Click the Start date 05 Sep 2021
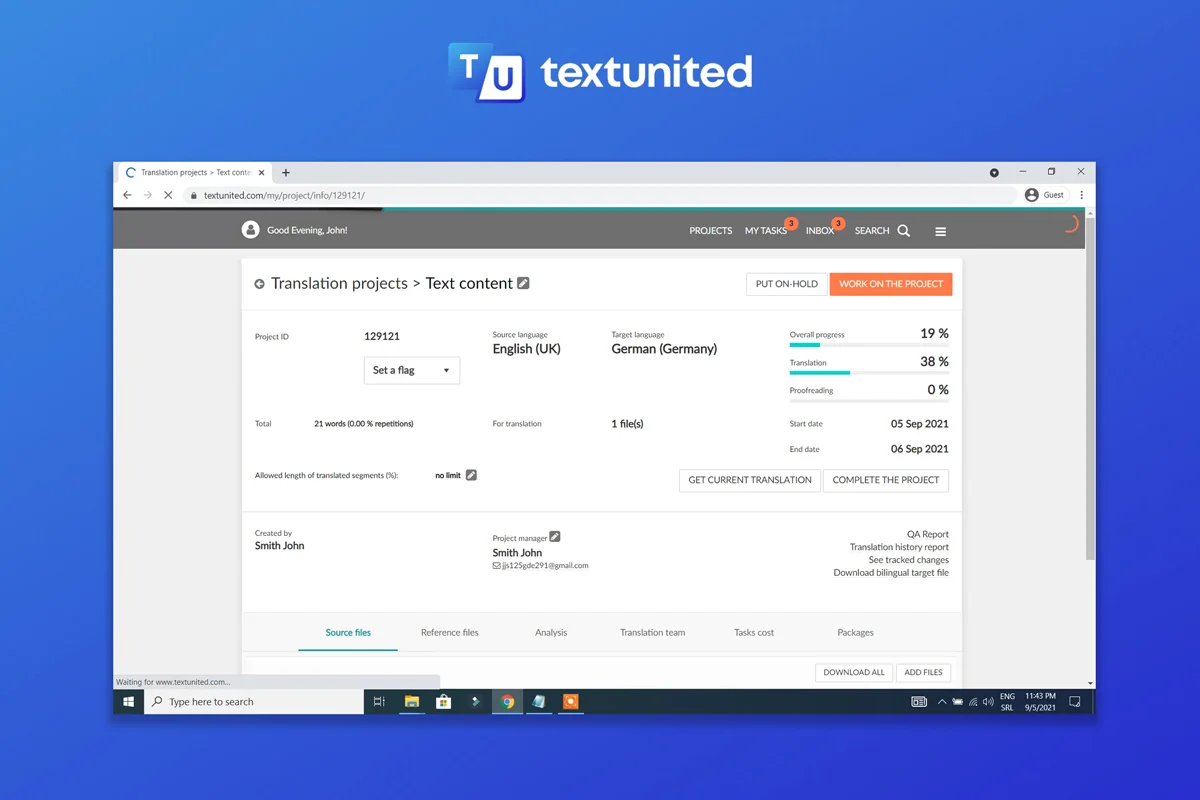The image size is (1200, 800). click(920, 424)
